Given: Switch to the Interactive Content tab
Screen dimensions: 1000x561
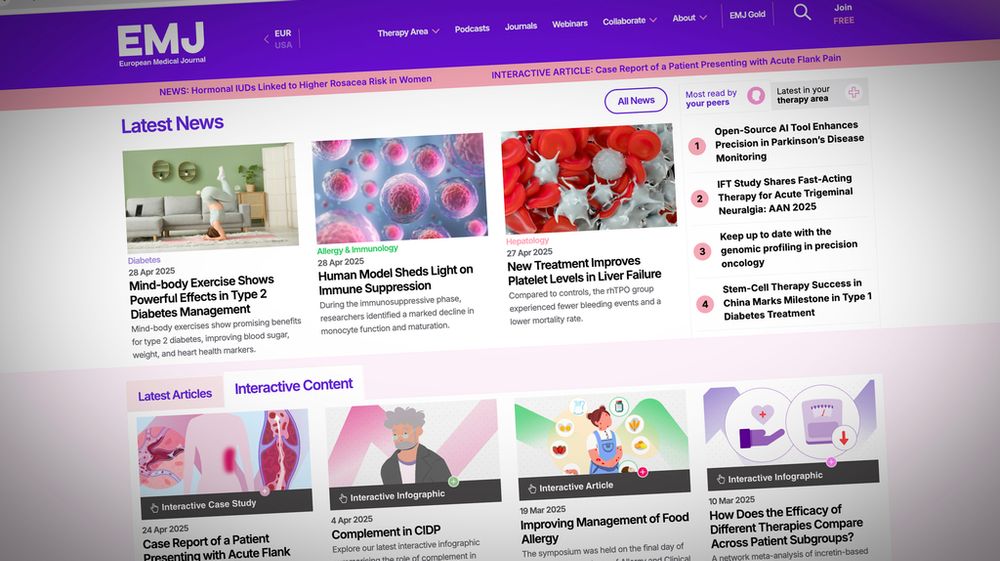Looking at the screenshot, I should [293, 386].
